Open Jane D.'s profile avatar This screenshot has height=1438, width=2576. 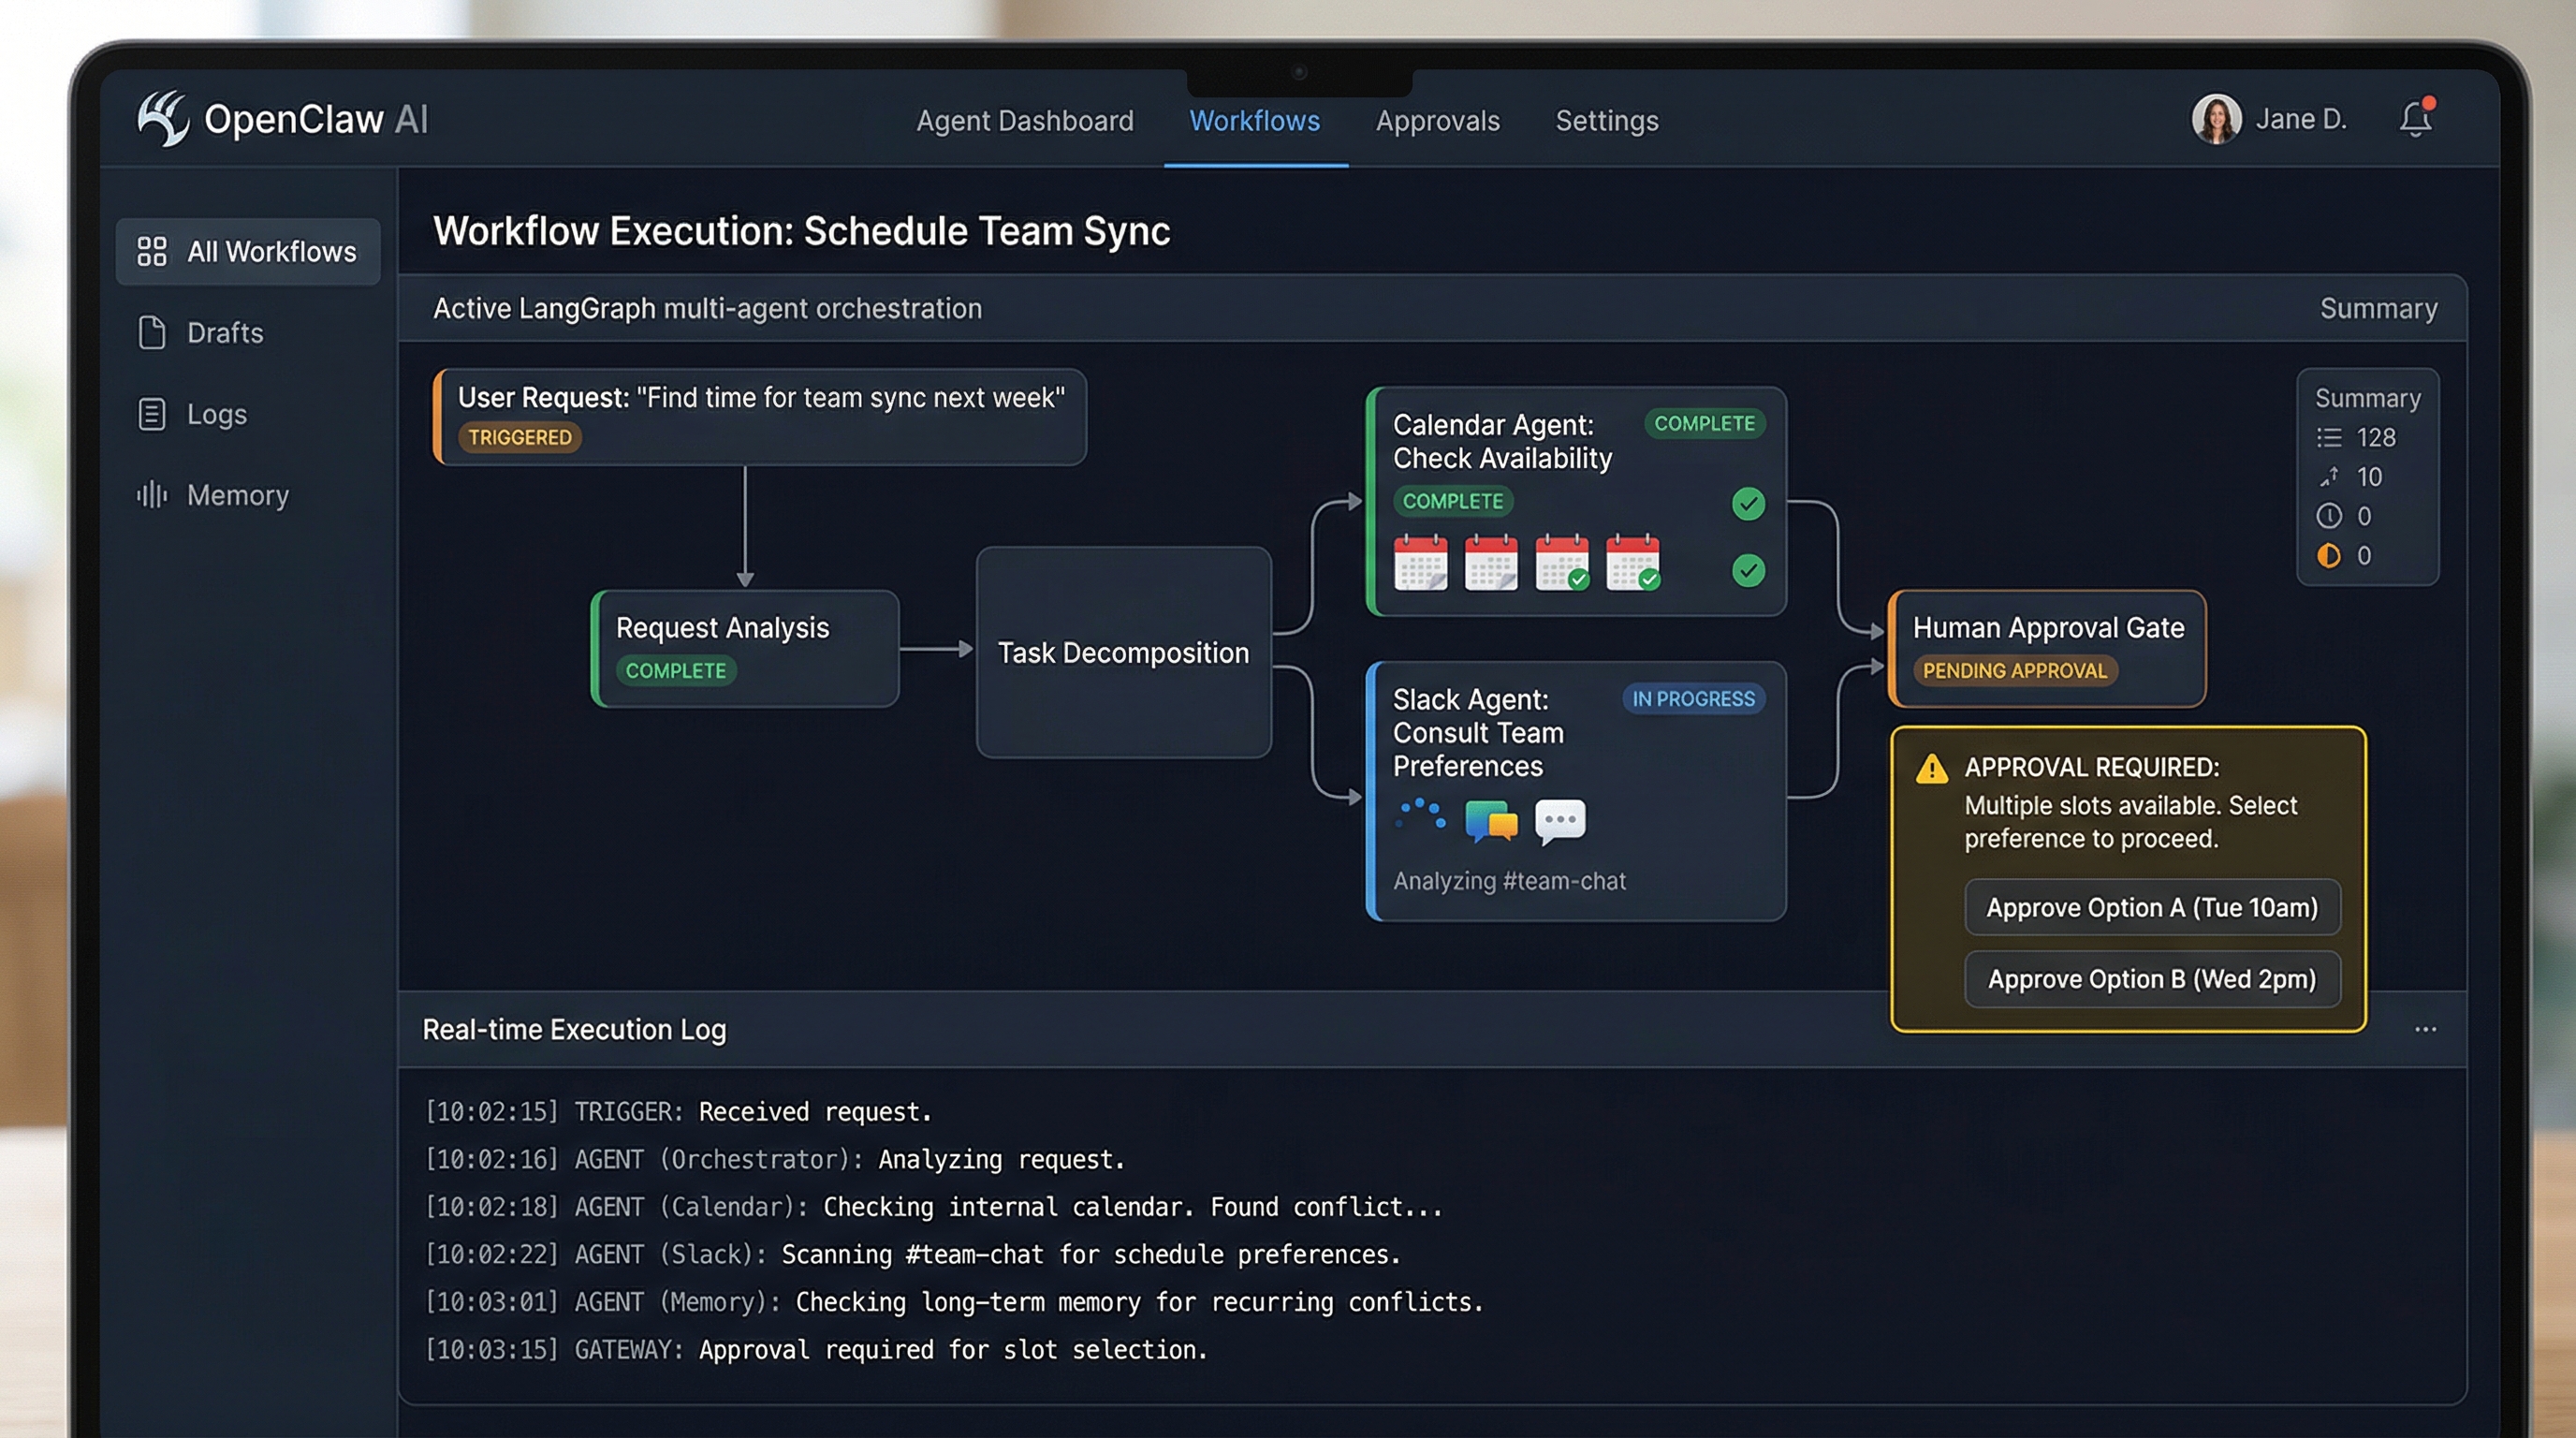2217,118
